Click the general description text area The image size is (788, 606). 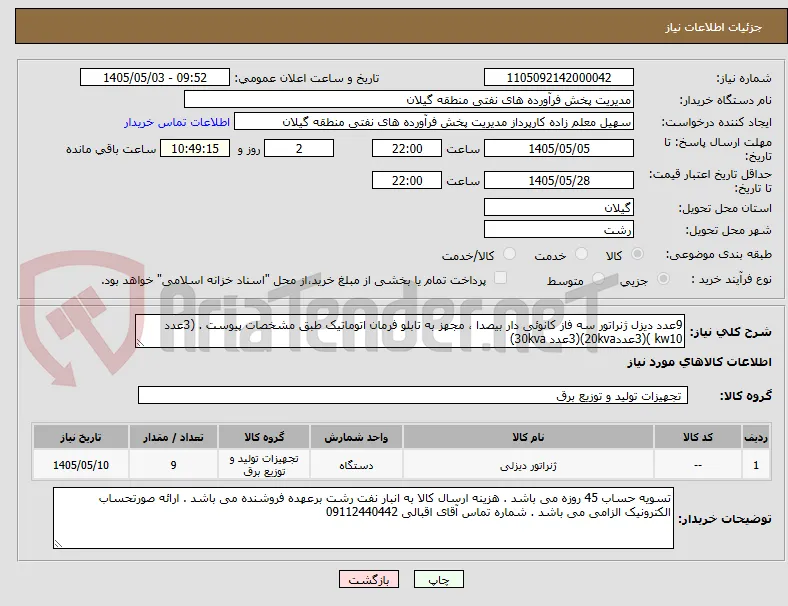[410, 331]
